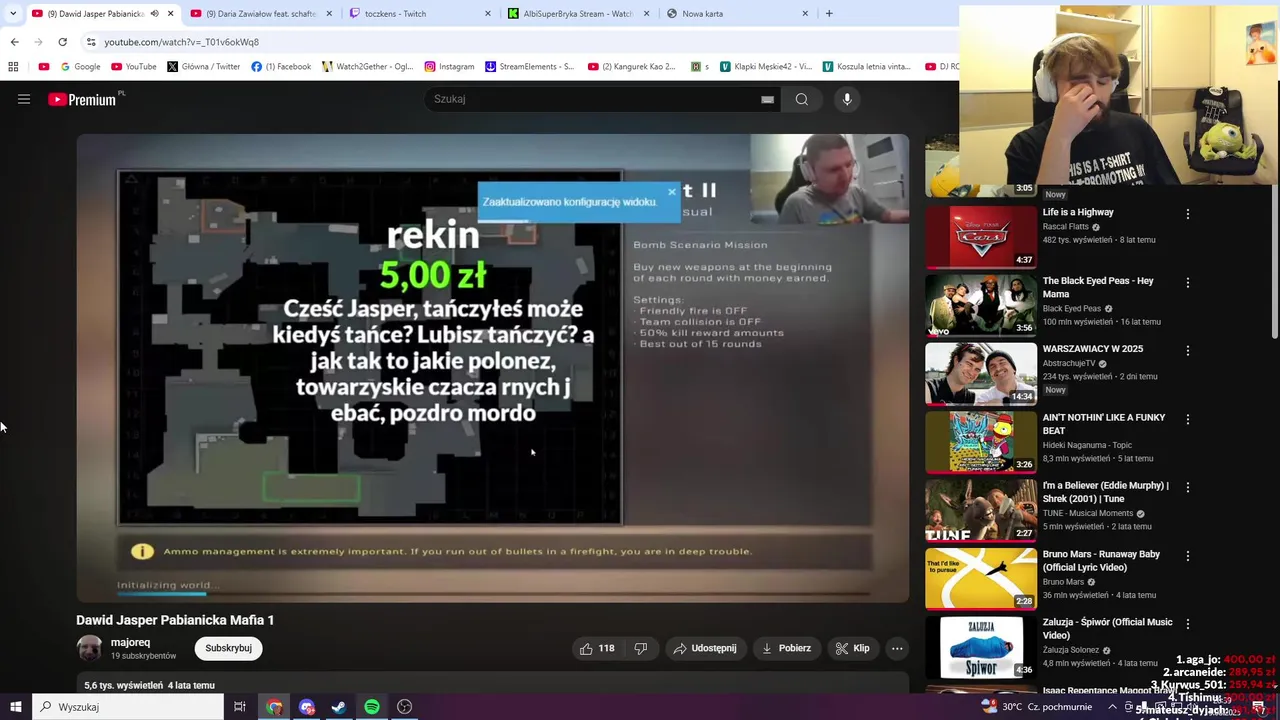Open Watch2Gether bookmark
1280x720 pixels.
click(x=367, y=67)
